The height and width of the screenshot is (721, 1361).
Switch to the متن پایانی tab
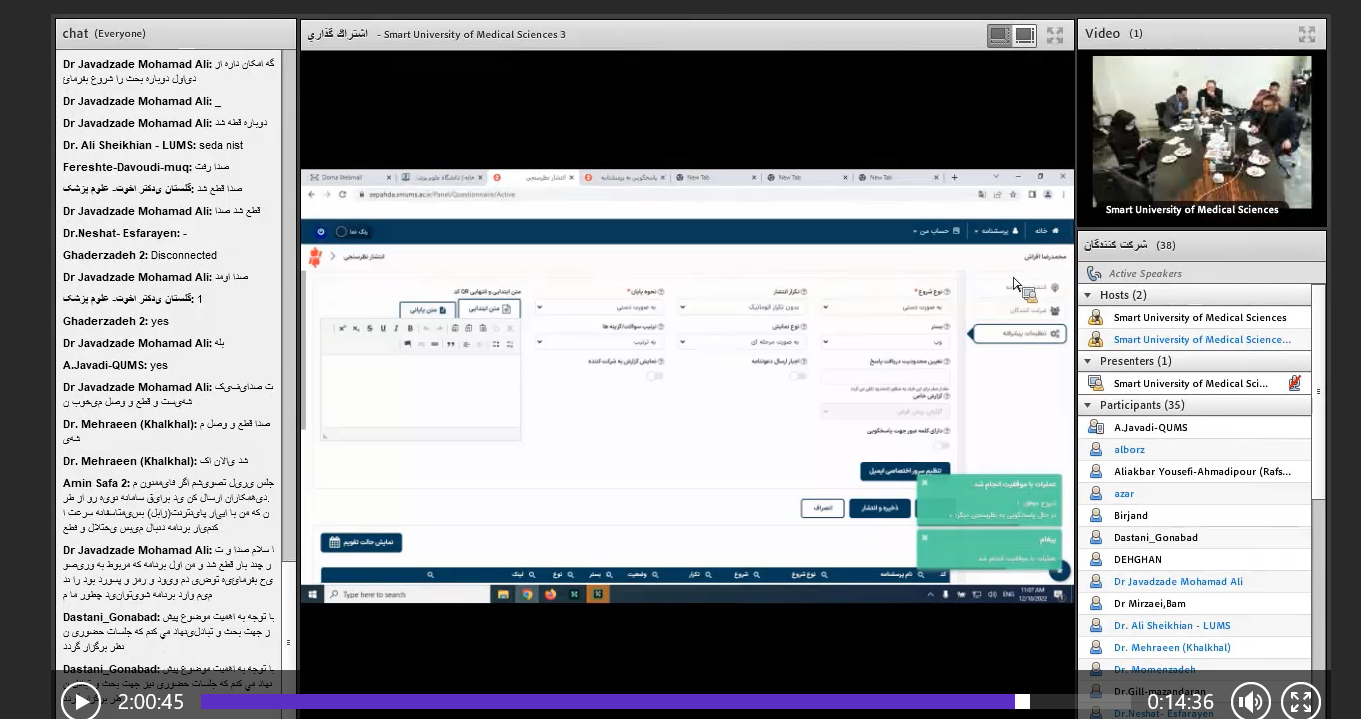click(x=429, y=309)
